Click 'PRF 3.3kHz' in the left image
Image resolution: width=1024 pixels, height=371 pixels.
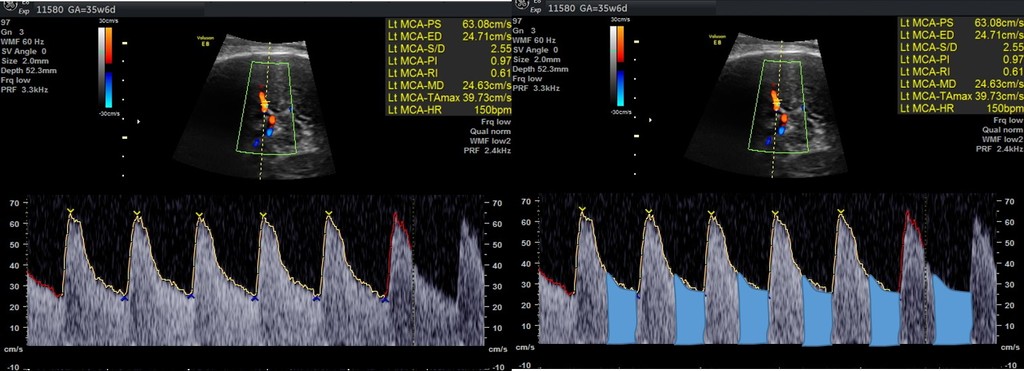(25, 89)
